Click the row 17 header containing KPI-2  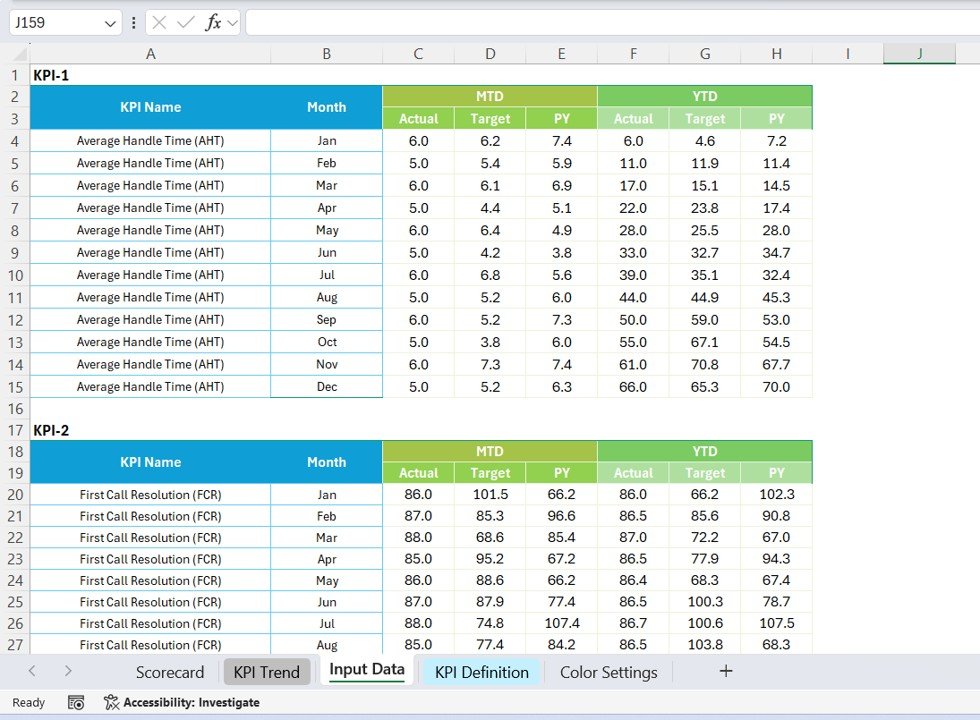(x=15, y=430)
